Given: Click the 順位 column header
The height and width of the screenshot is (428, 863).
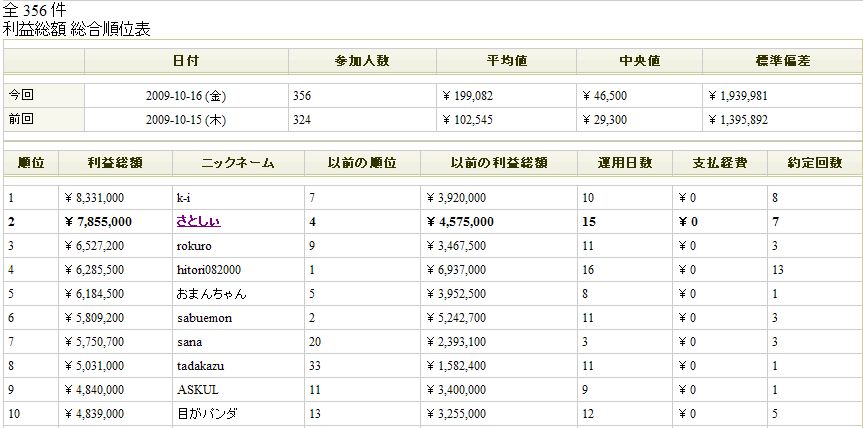Looking at the screenshot, I should click(31, 163).
